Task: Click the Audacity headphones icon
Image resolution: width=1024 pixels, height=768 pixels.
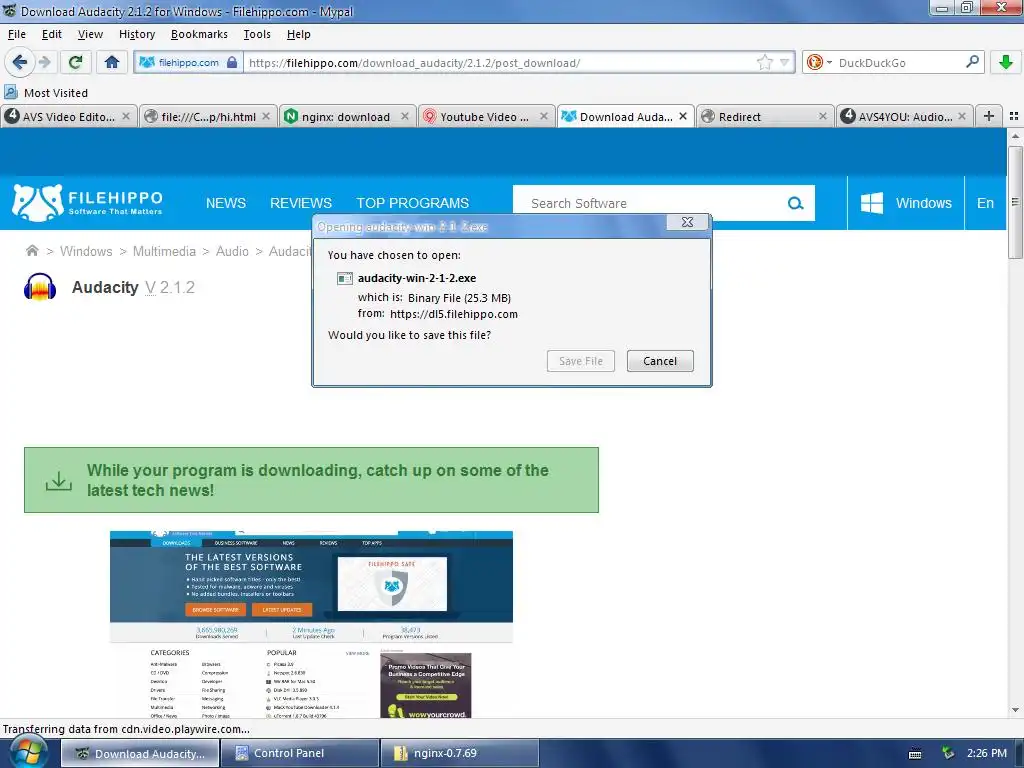Action: 40,287
